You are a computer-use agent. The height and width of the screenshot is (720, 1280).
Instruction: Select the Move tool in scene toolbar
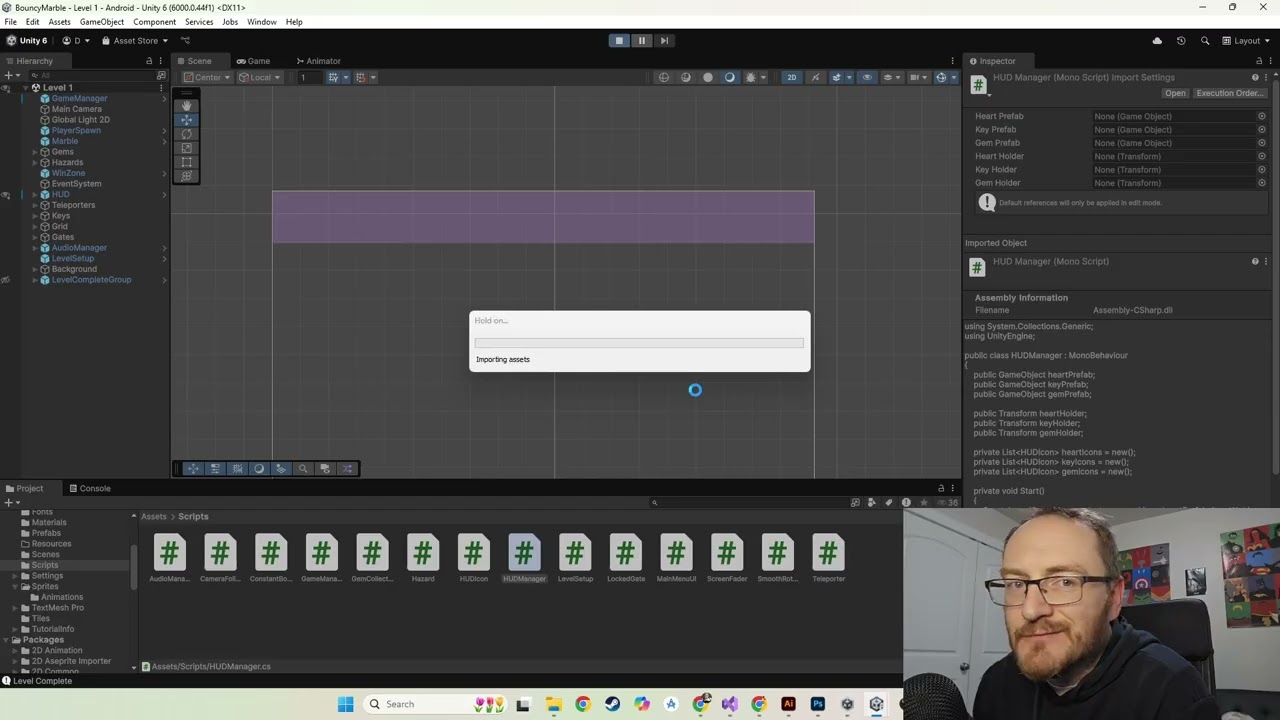186,119
